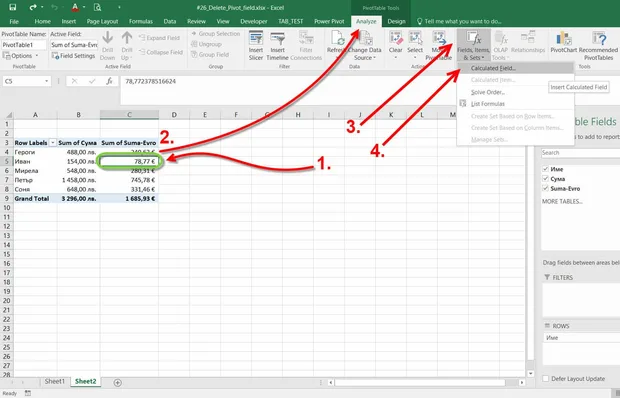This screenshot has height=398, width=620.
Task: Click the Insert Function fx icon
Action: 110,81
